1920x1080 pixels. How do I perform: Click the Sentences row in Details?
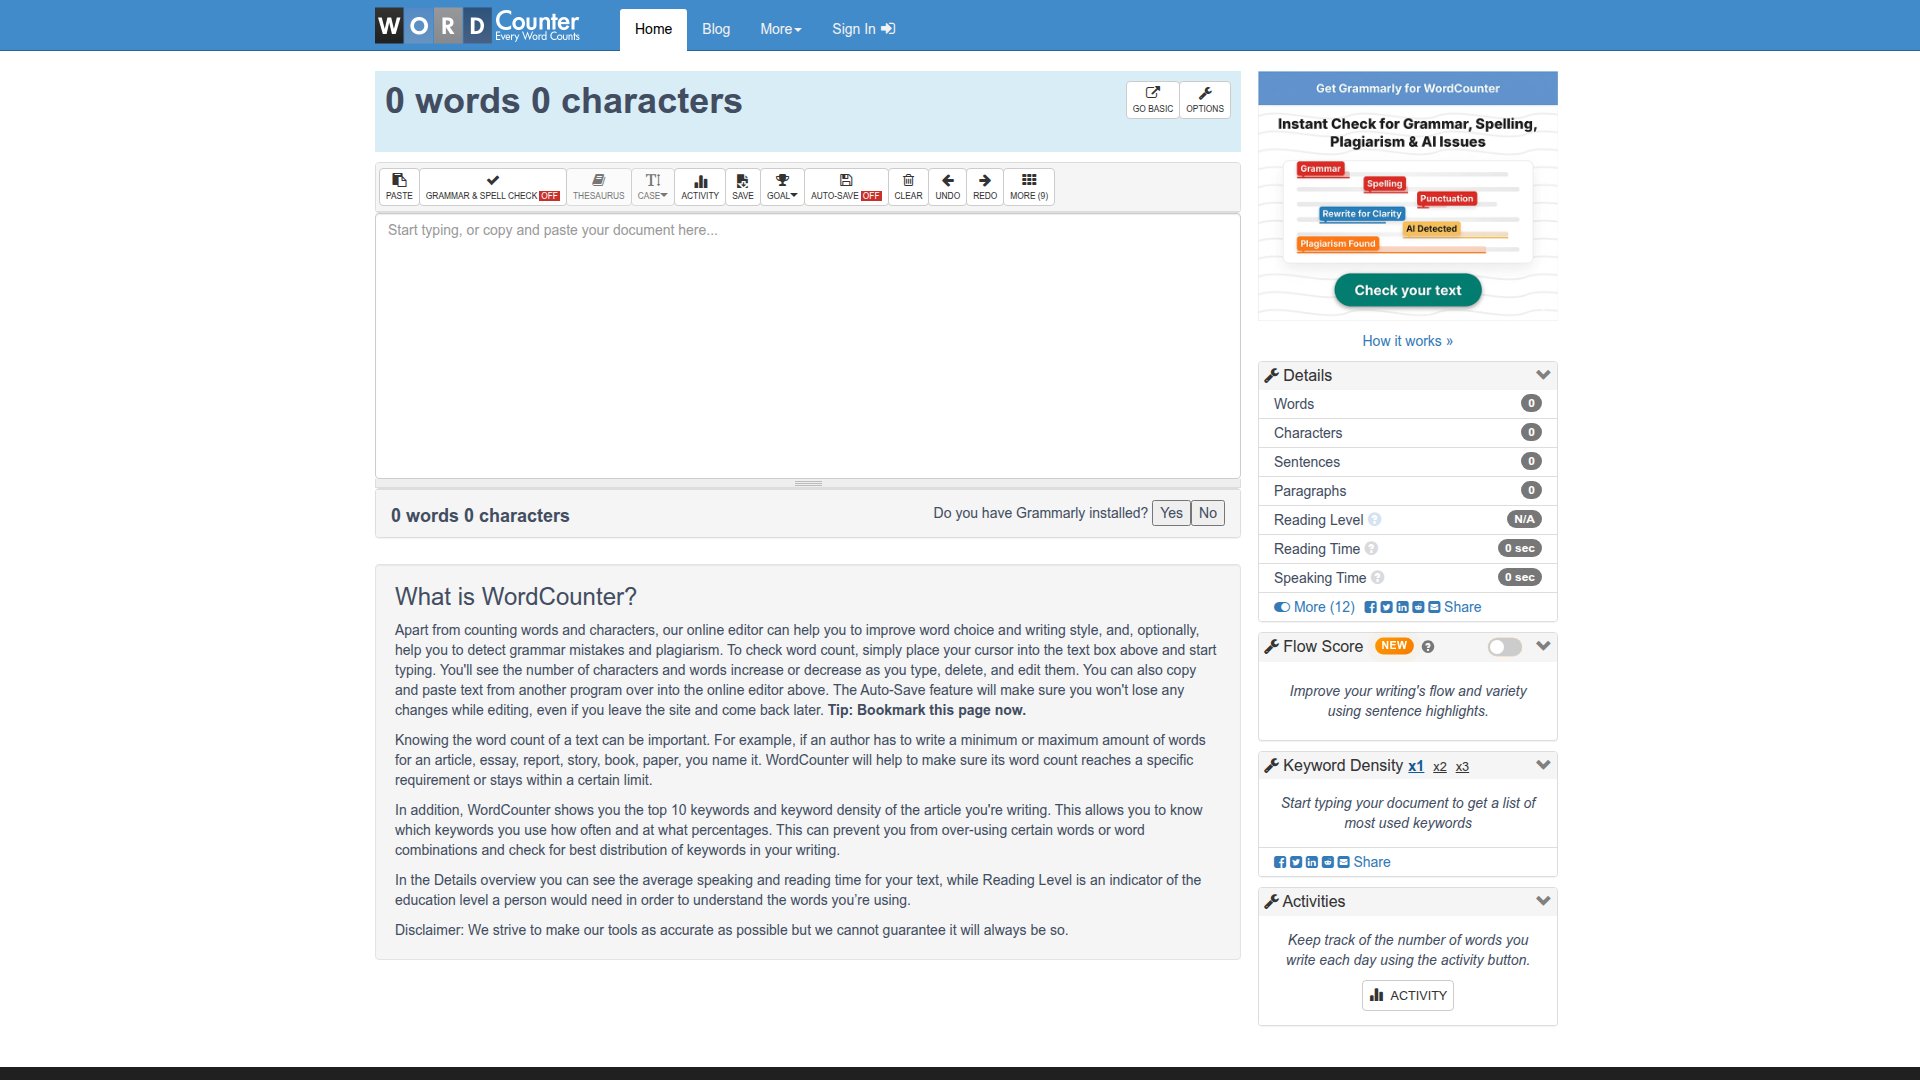click(1408, 462)
